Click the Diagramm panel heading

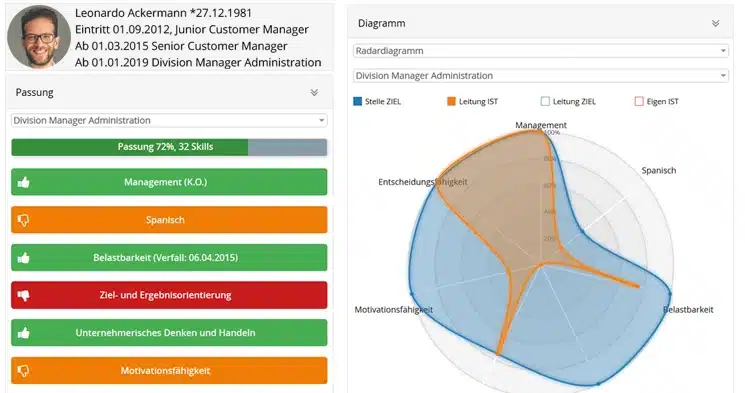(382, 23)
